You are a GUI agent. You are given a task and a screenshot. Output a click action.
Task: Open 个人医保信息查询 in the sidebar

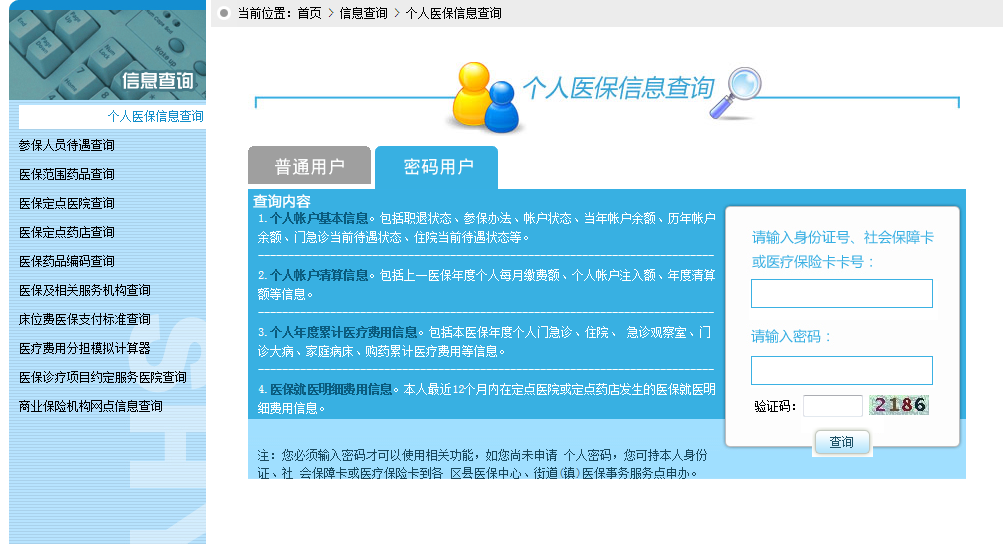tap(155, 116)
